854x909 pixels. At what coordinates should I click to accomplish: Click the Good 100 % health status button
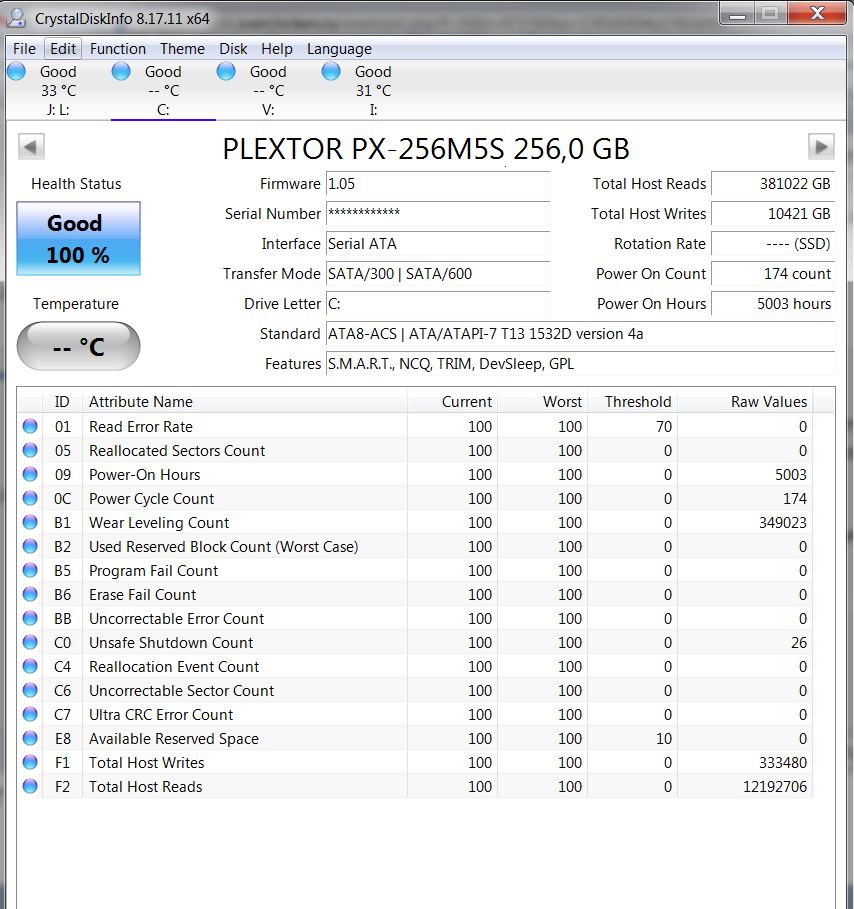tap(78, 238)
